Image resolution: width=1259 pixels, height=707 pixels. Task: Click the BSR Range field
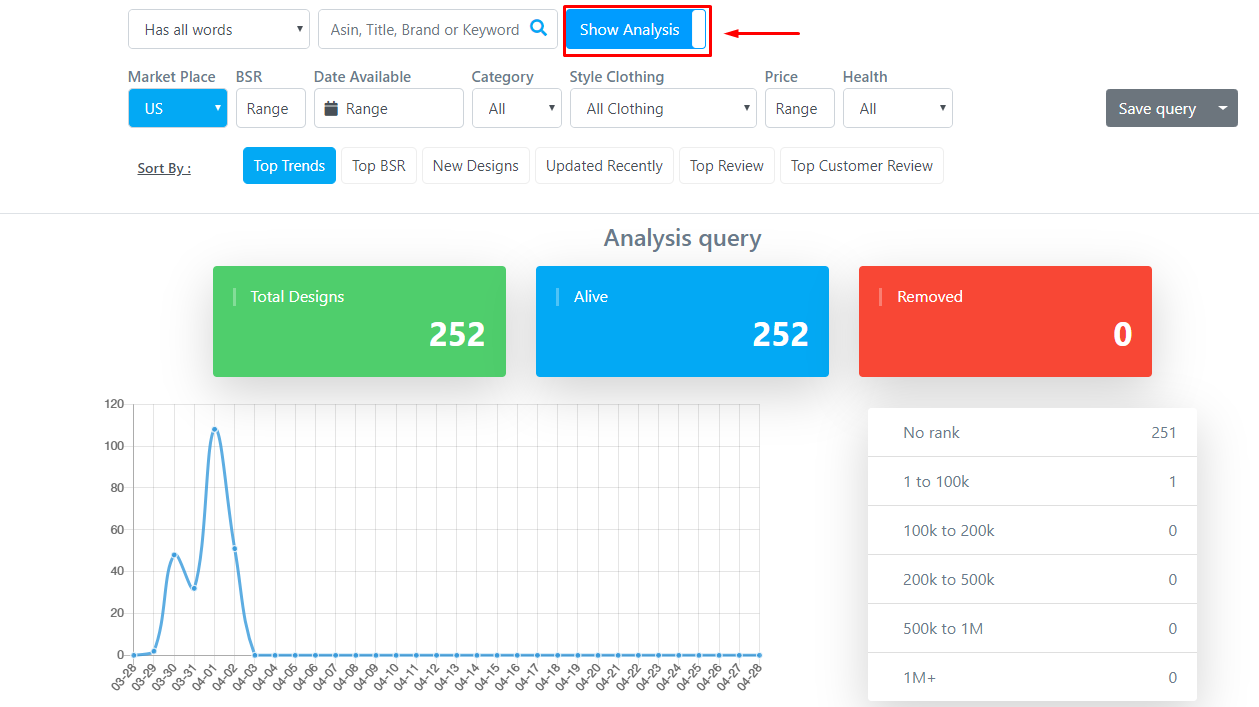tap(271, 108)
